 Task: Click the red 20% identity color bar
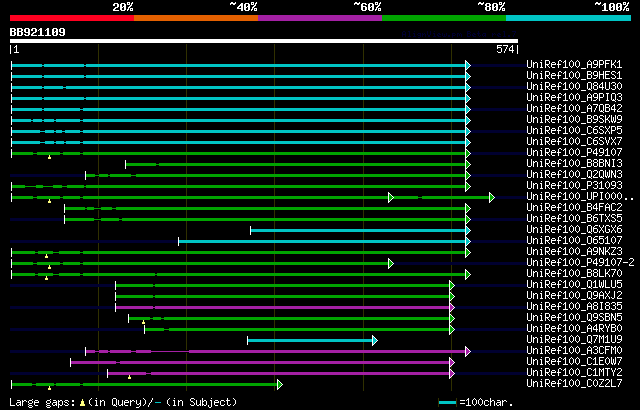pos(72,18)
